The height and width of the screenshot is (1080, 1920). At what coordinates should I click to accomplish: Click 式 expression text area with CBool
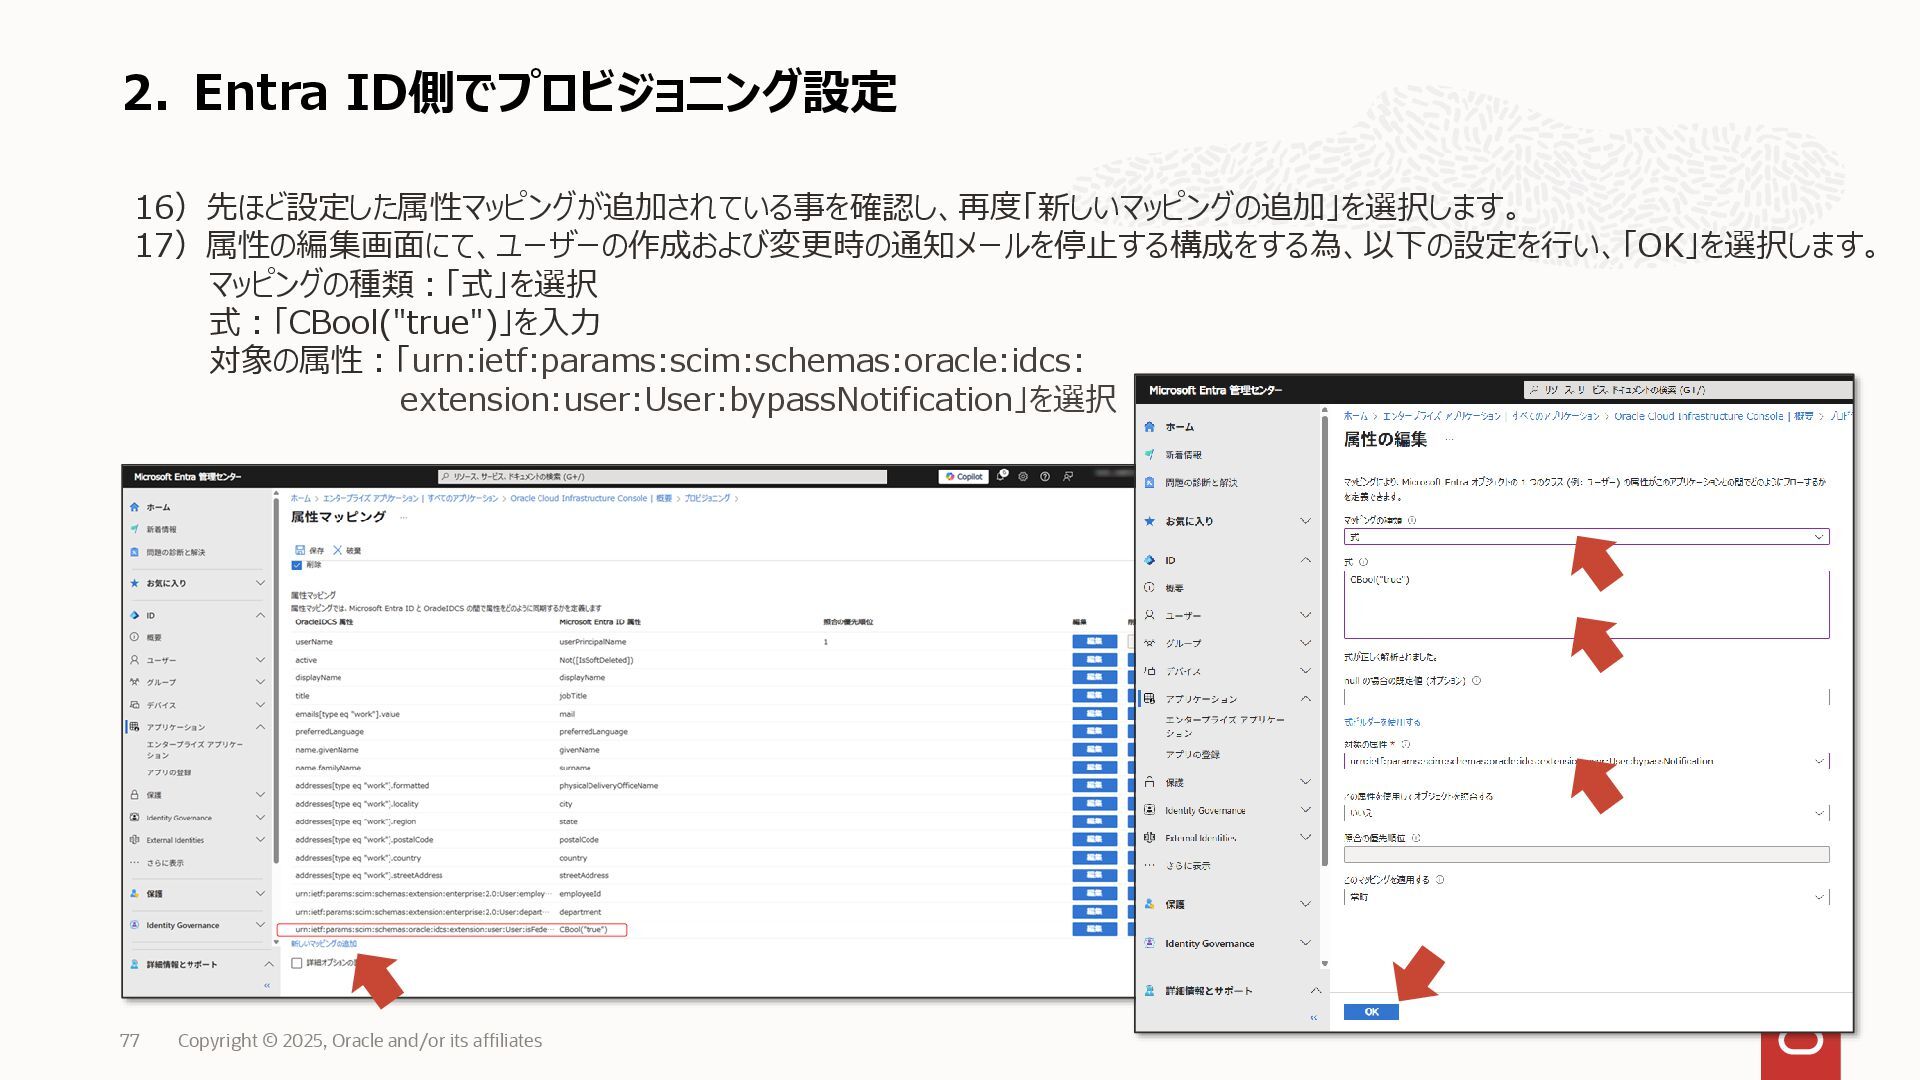point(1586,605)
